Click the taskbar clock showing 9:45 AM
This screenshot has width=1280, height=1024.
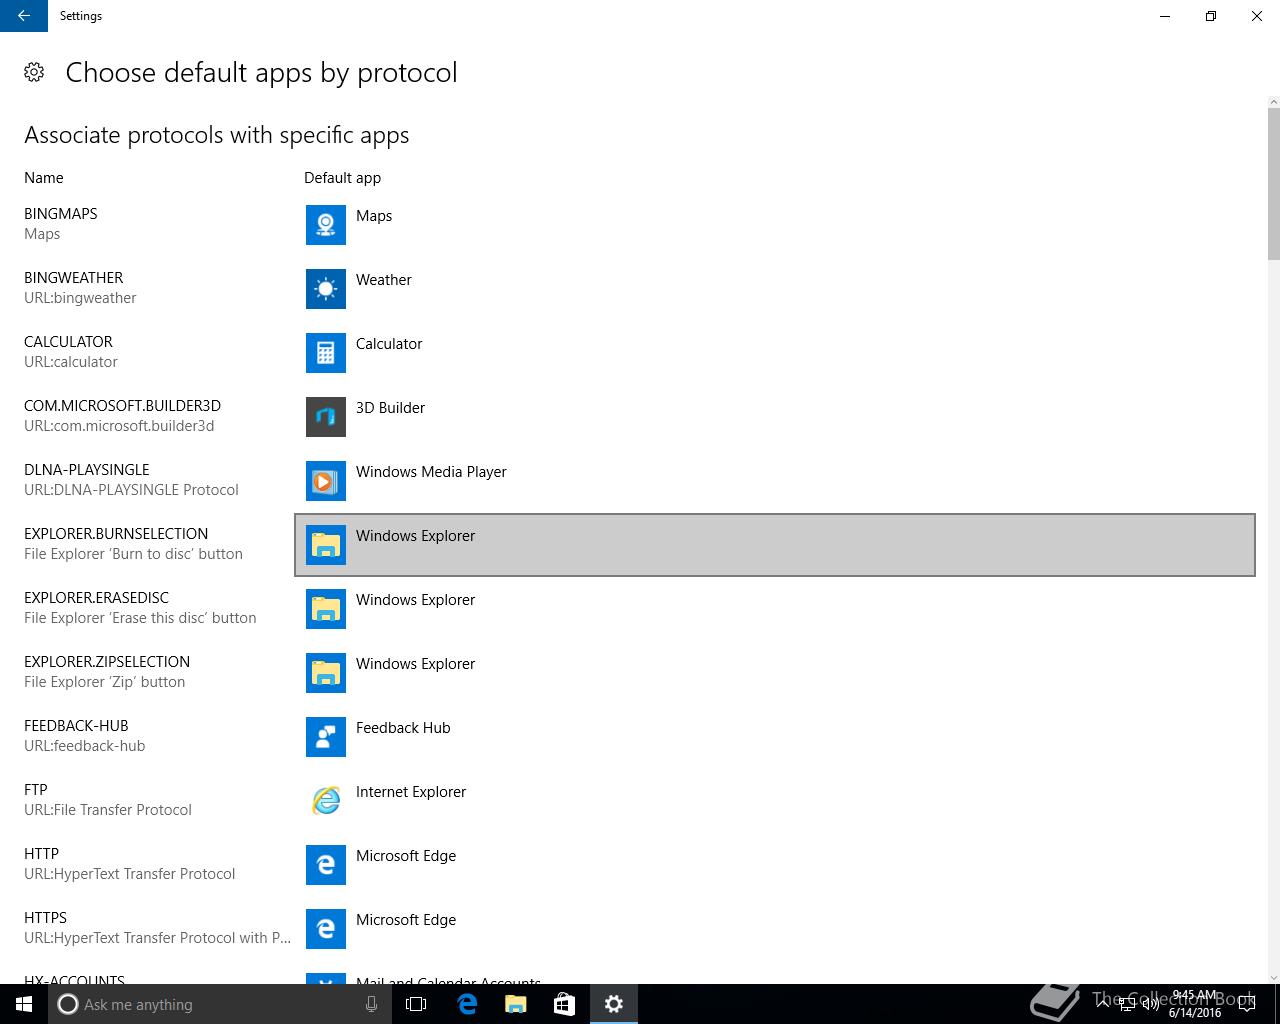(1195, 1004)
